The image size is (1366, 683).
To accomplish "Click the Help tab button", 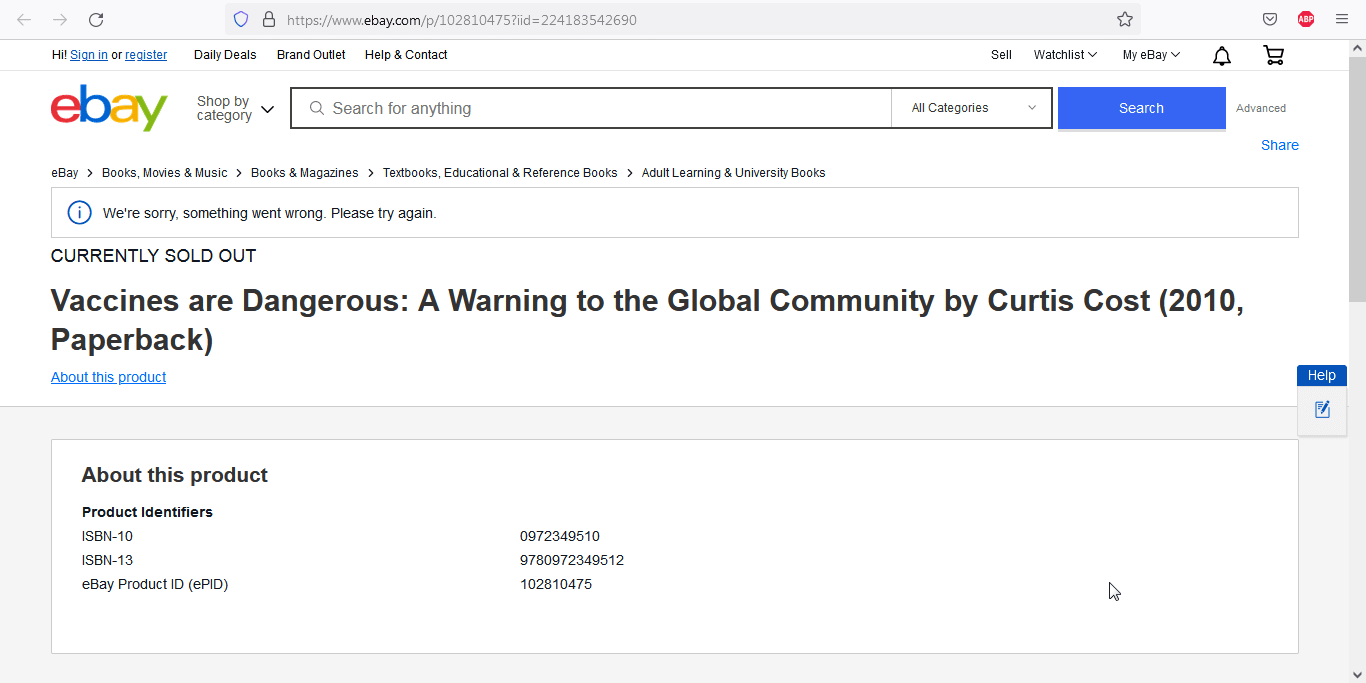I will [1322, 375].
